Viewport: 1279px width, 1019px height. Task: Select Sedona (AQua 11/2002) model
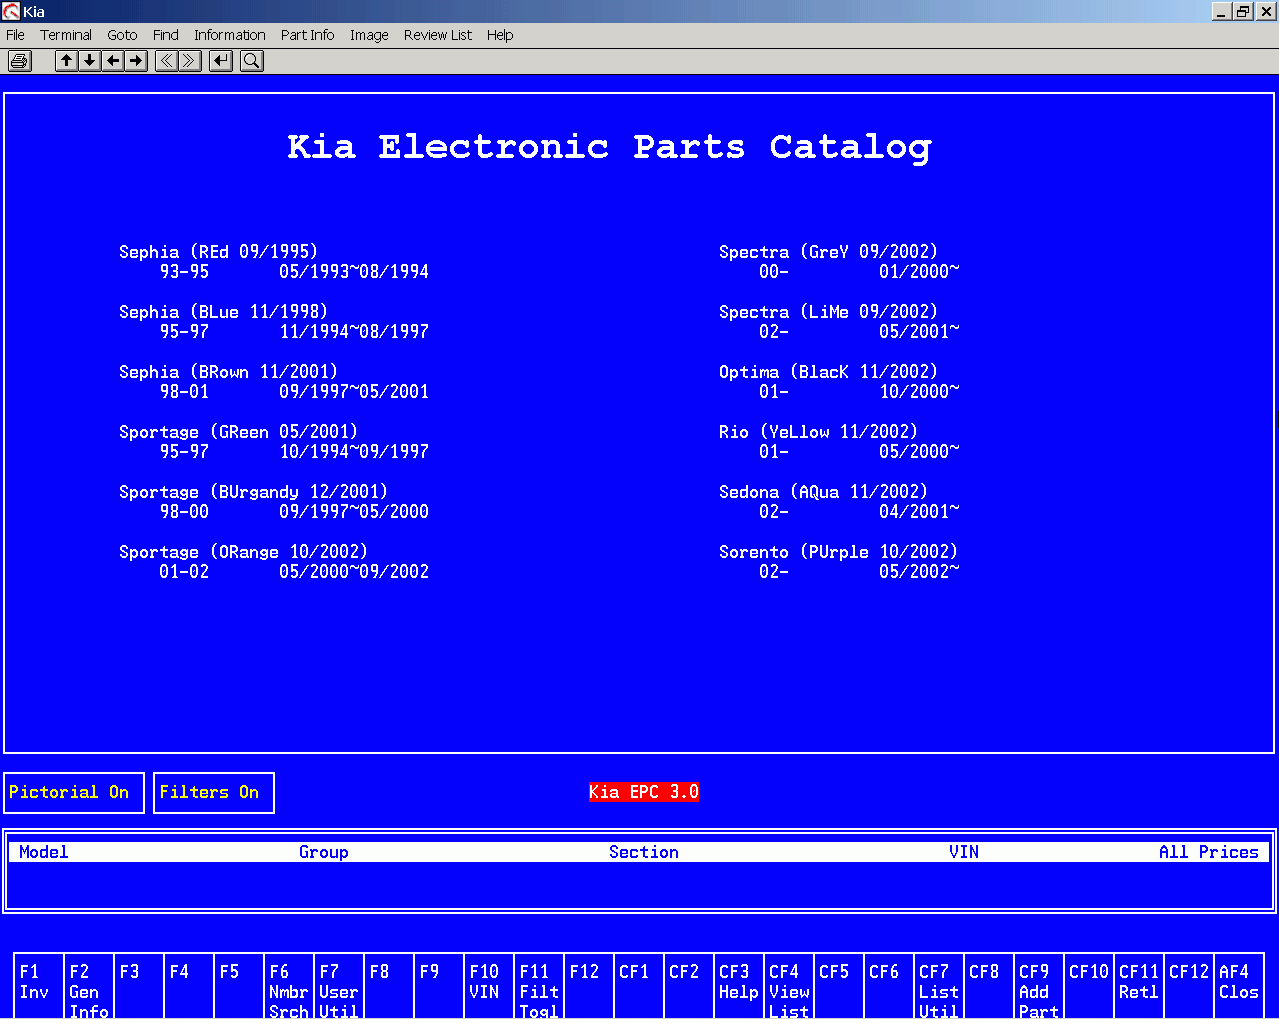point(823,492)
